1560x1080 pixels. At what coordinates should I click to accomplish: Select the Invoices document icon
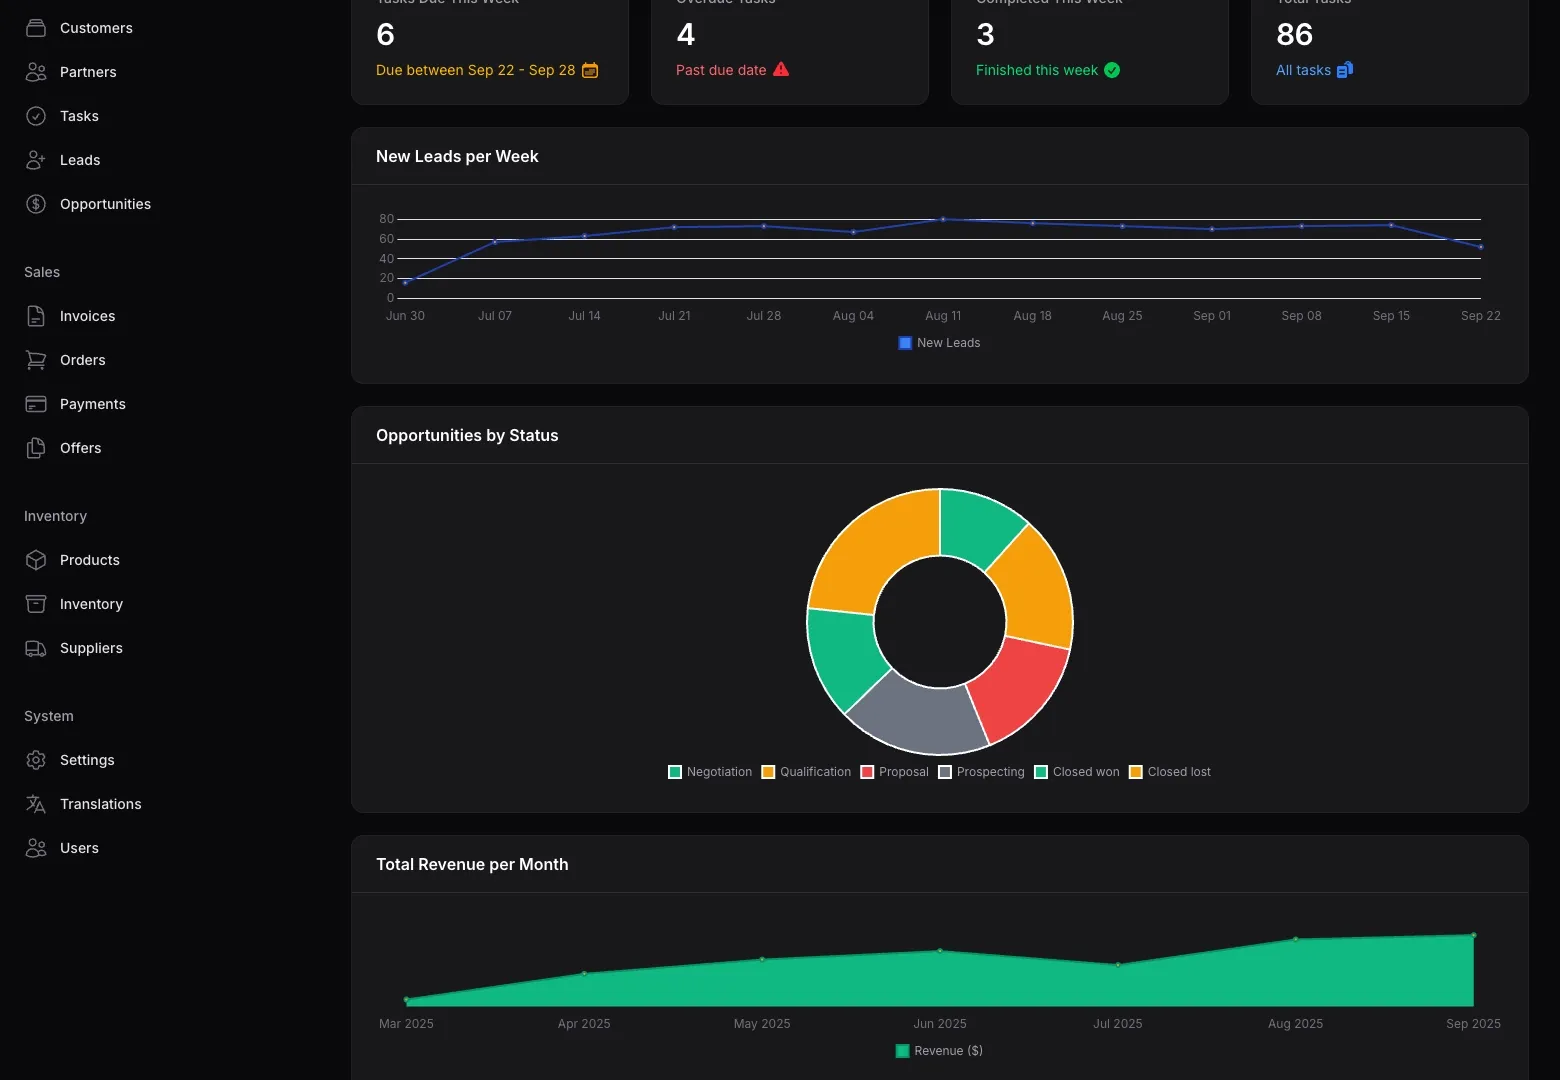coord(36,316)
